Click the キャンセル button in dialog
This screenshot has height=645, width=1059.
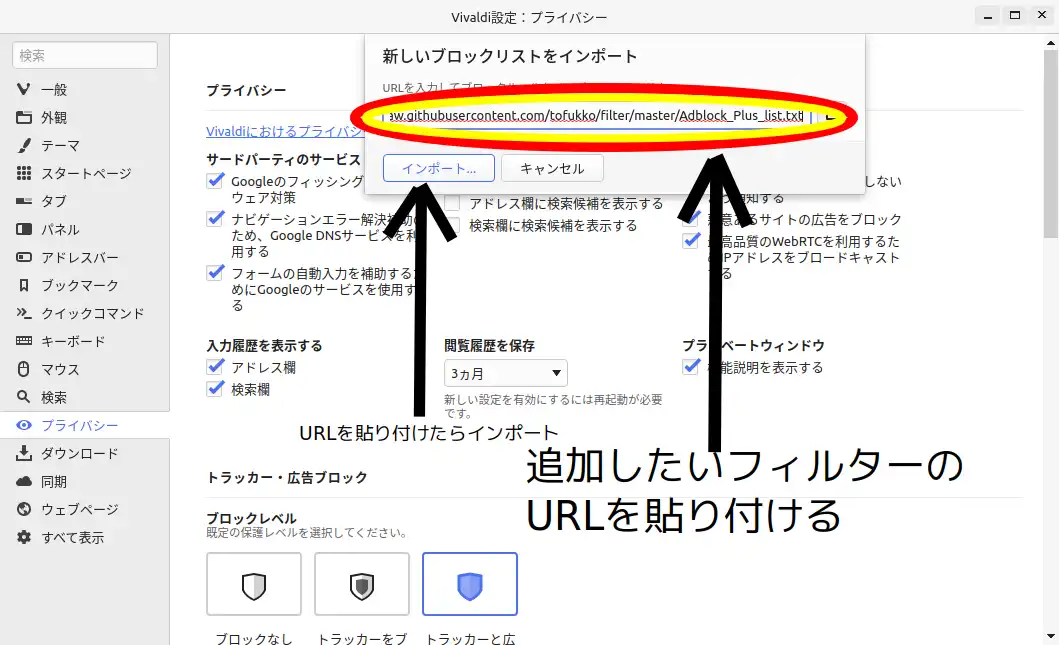pos(552,168)
